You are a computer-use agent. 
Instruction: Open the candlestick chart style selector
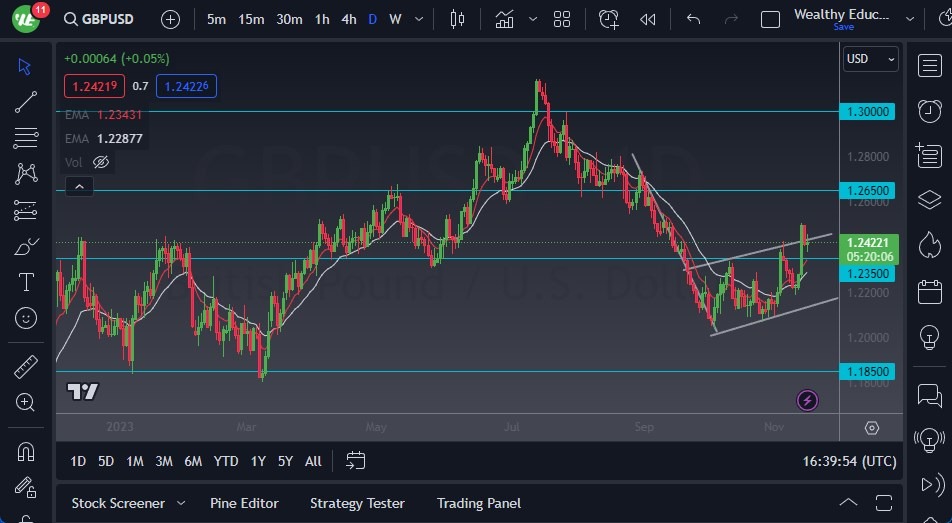458,19
